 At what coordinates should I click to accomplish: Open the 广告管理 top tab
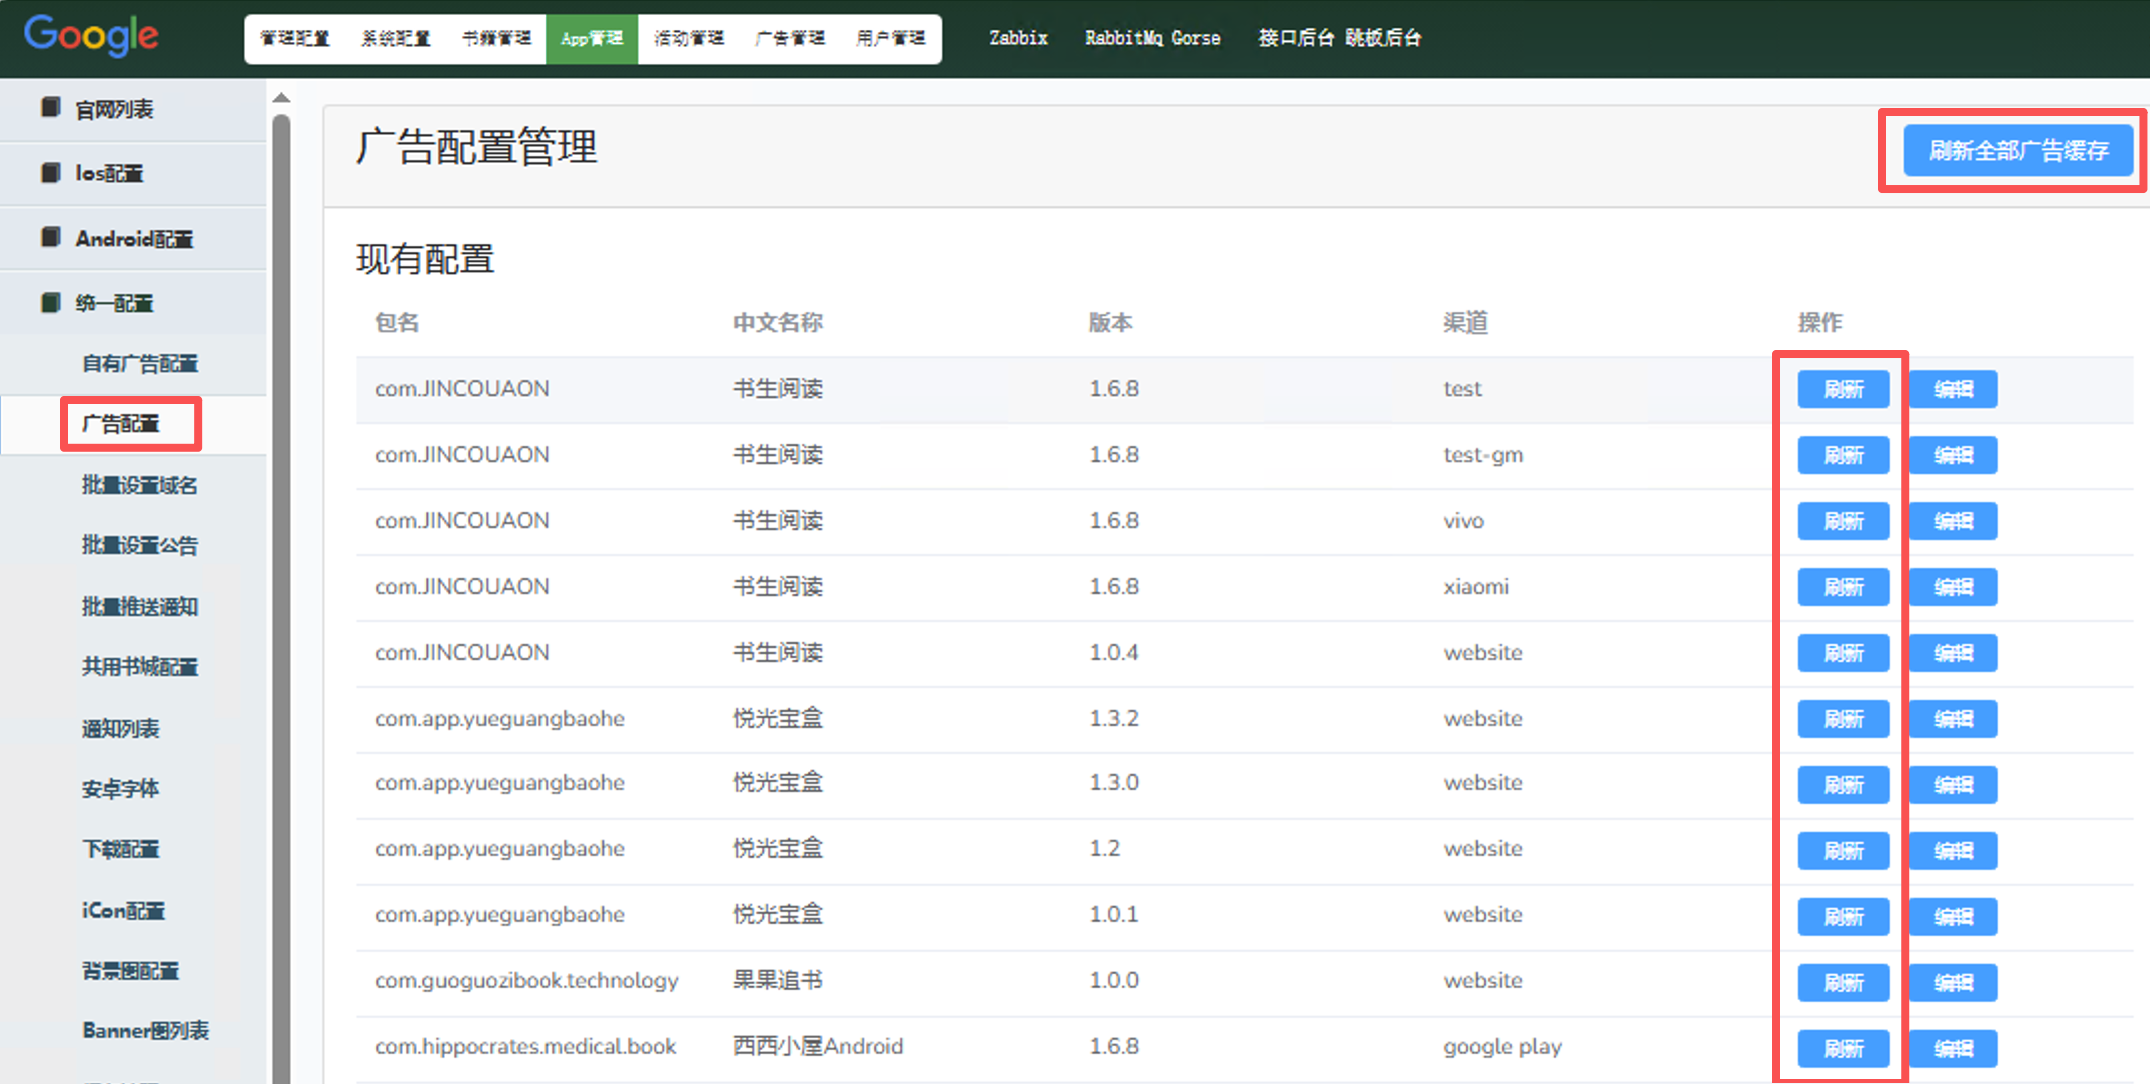click(789, 39)
